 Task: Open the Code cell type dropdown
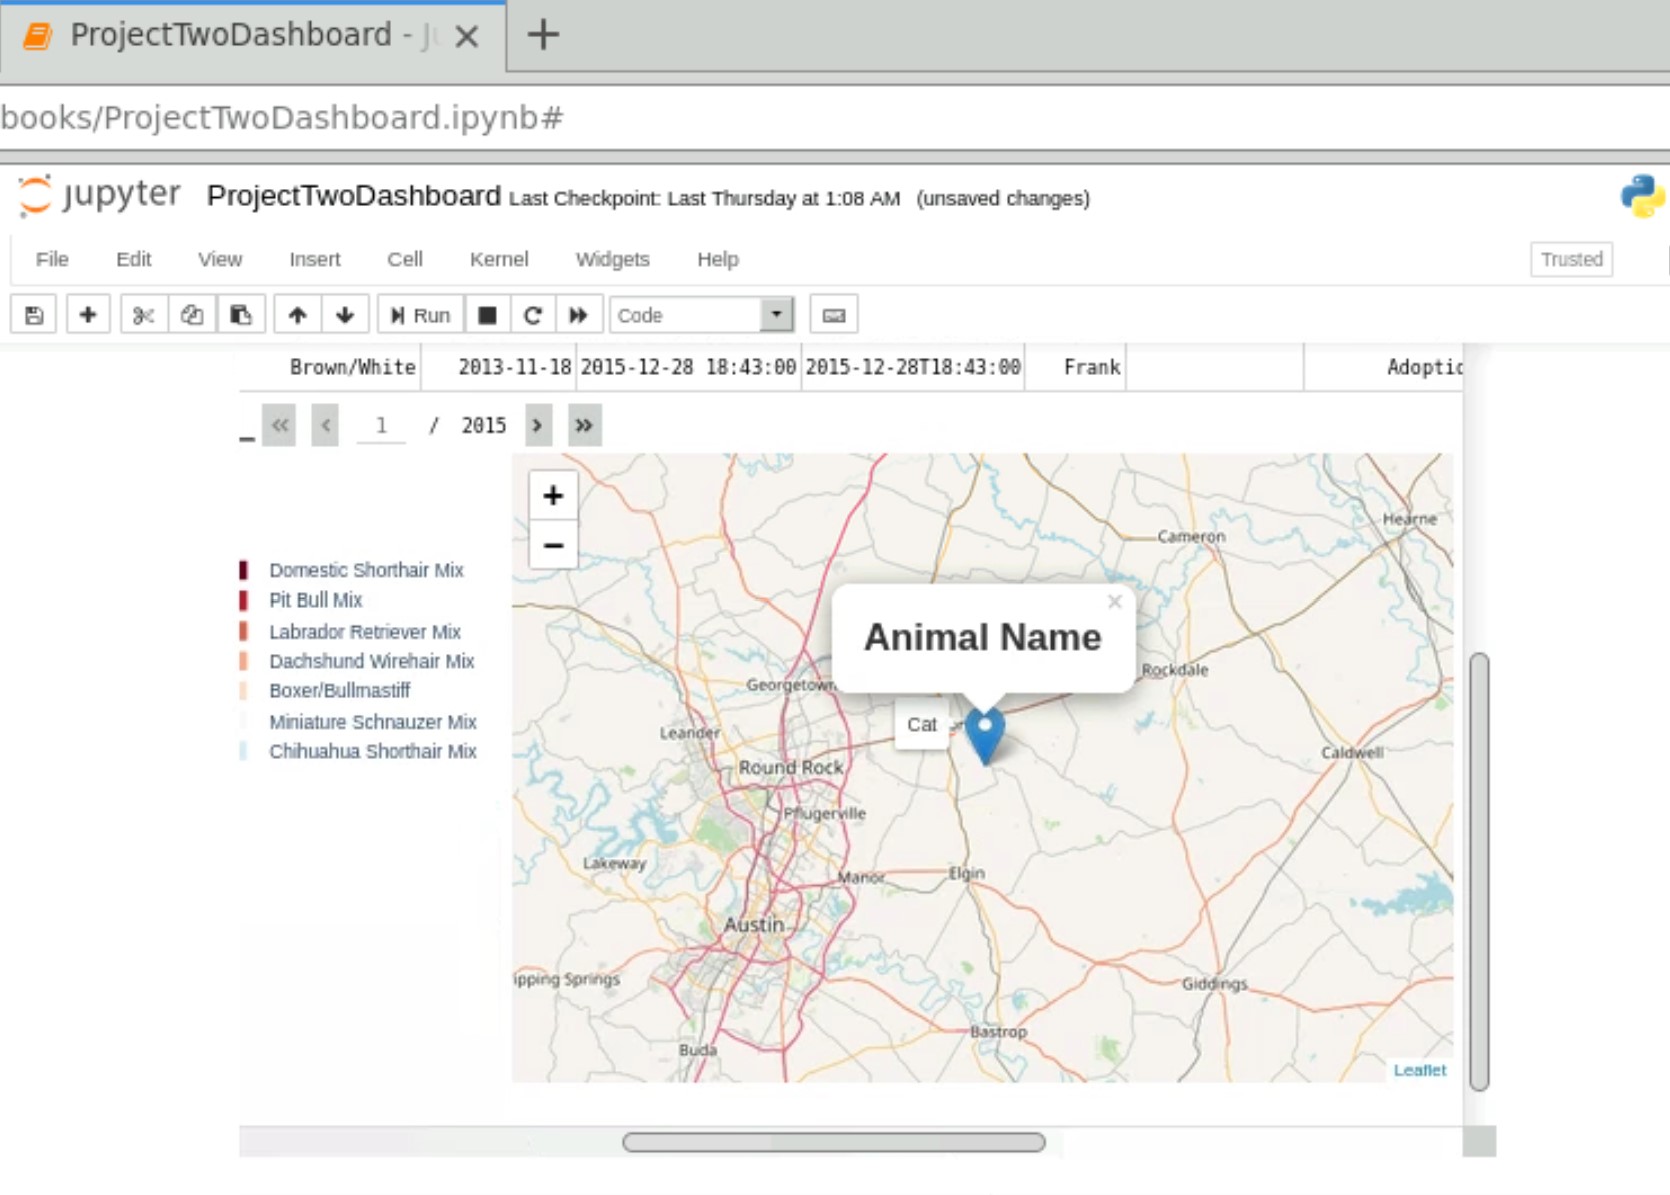point(701,315)
